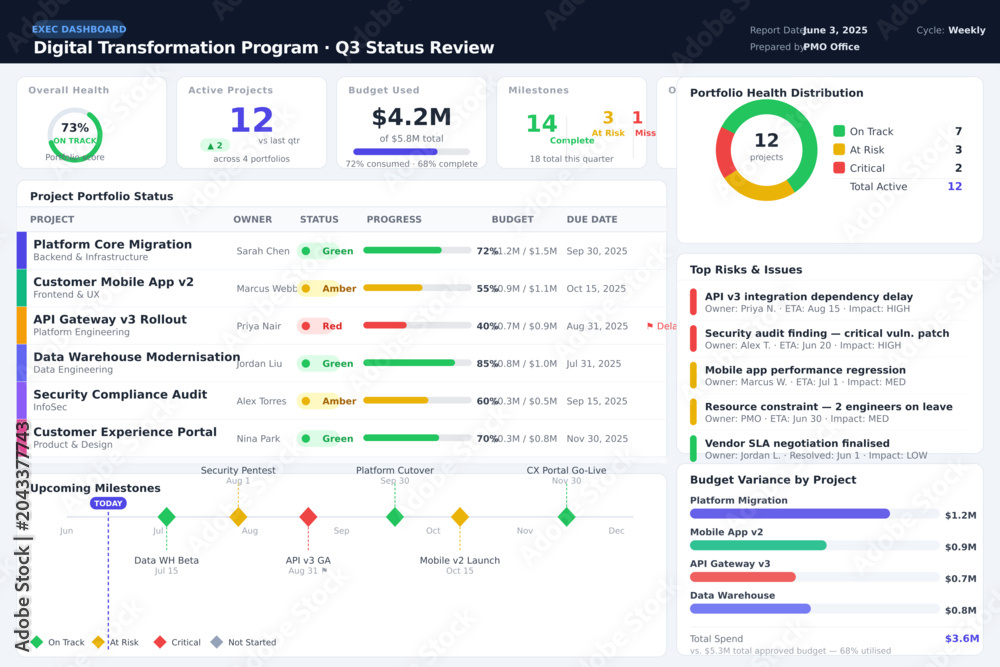
Task: Select the amber Security Pentest diamond marker
Action: 238,517
